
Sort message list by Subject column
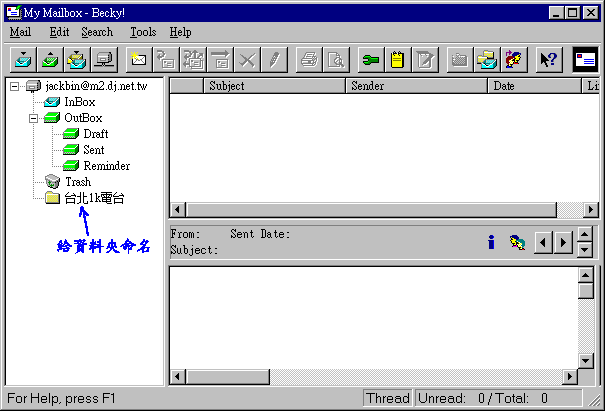click(x=274, y=86)
